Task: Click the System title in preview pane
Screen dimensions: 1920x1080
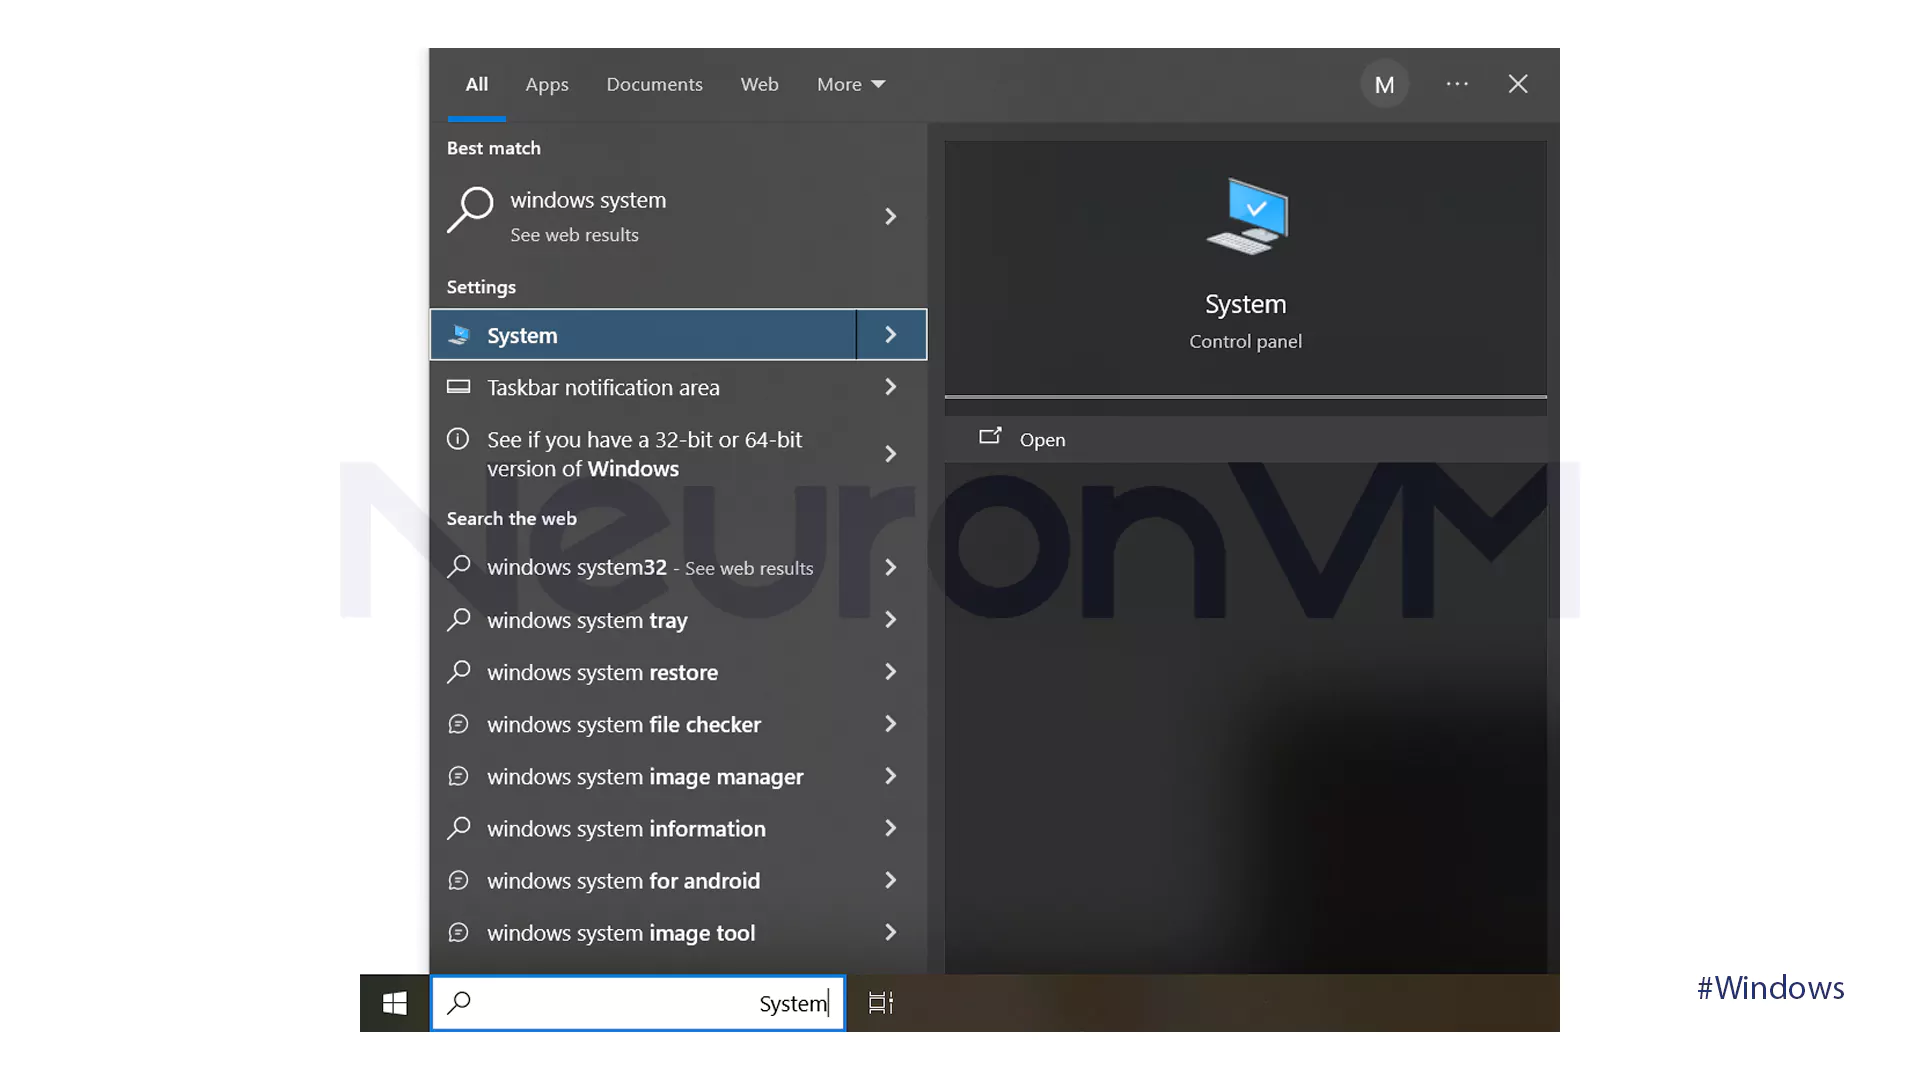Action: 1246,304
